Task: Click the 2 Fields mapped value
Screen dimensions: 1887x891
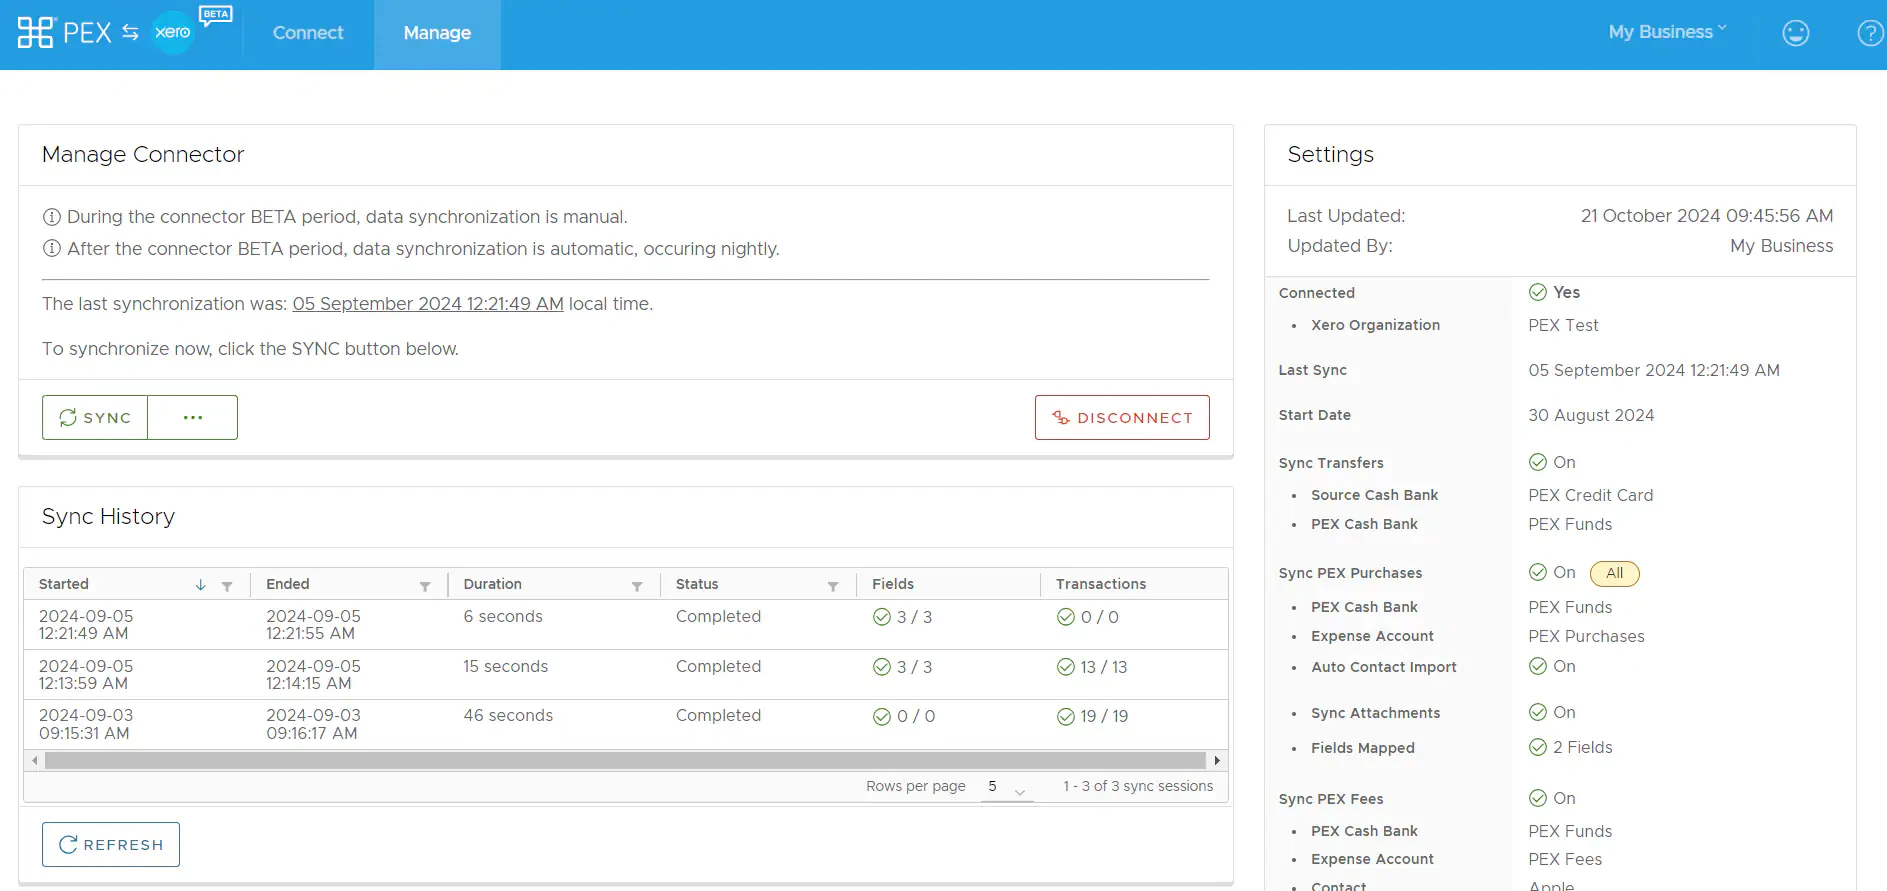Action: coord(1583,747)
